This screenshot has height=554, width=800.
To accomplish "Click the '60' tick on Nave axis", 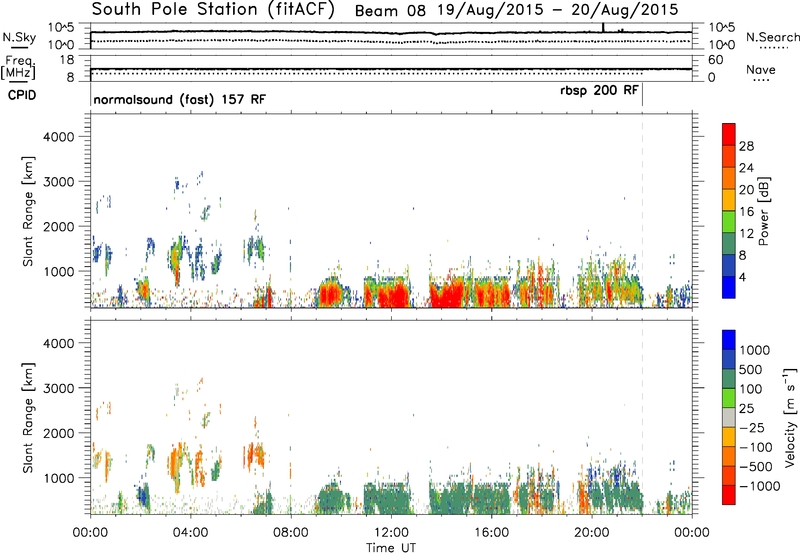I will (x=716, y=60).
